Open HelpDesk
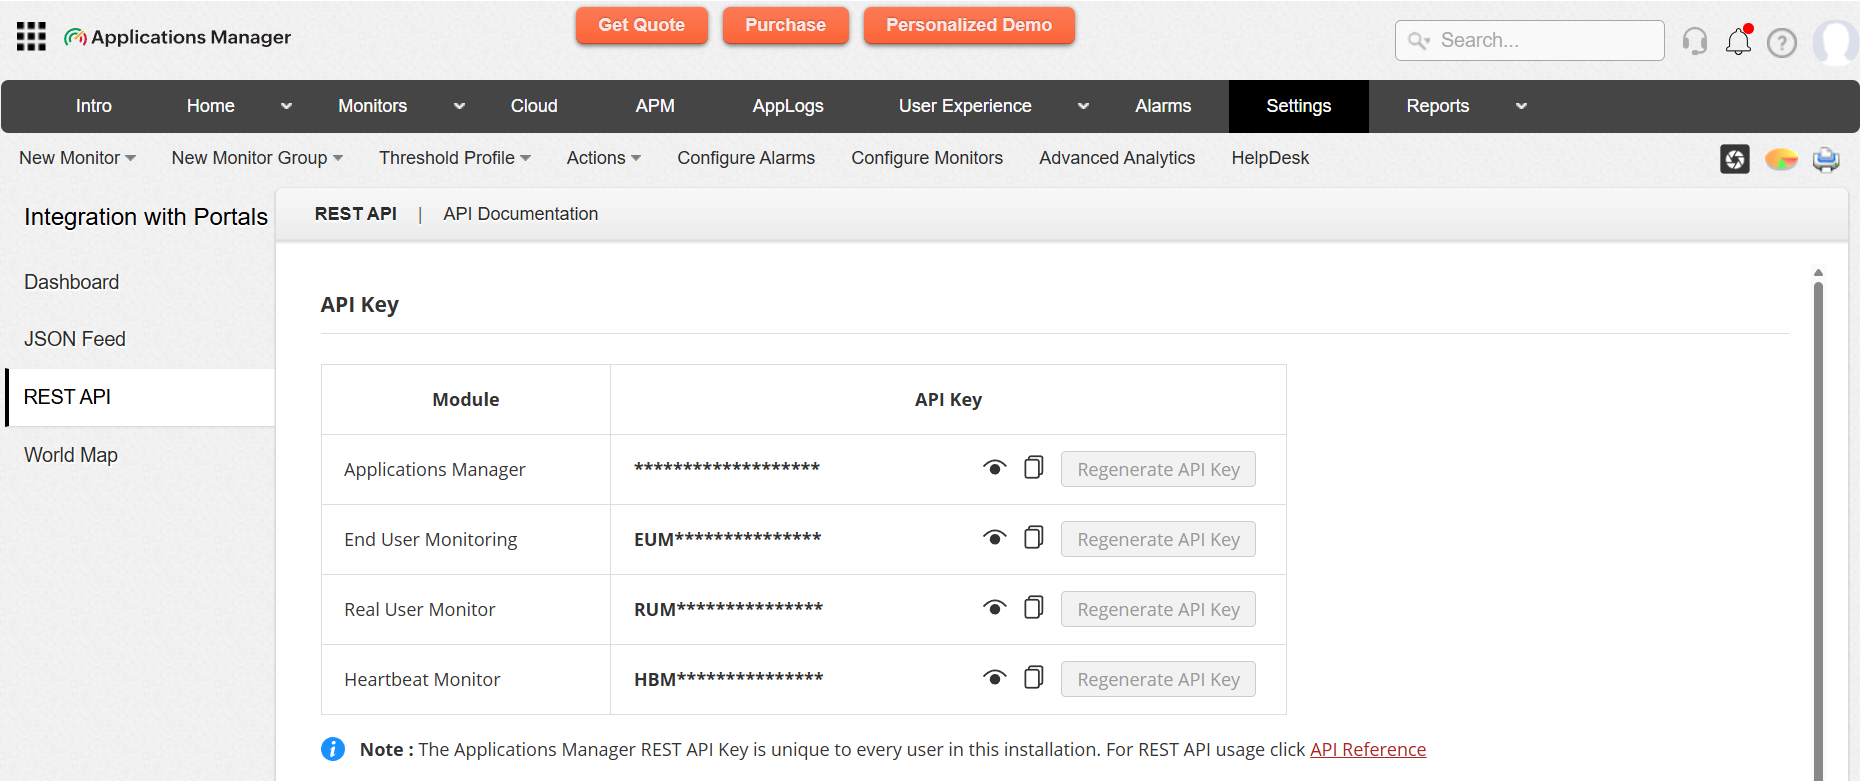 point(1270,158)
